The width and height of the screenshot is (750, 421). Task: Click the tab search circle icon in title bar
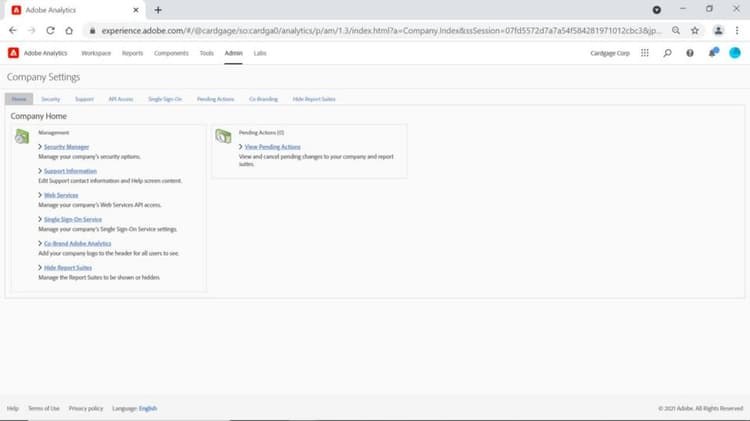657,10
